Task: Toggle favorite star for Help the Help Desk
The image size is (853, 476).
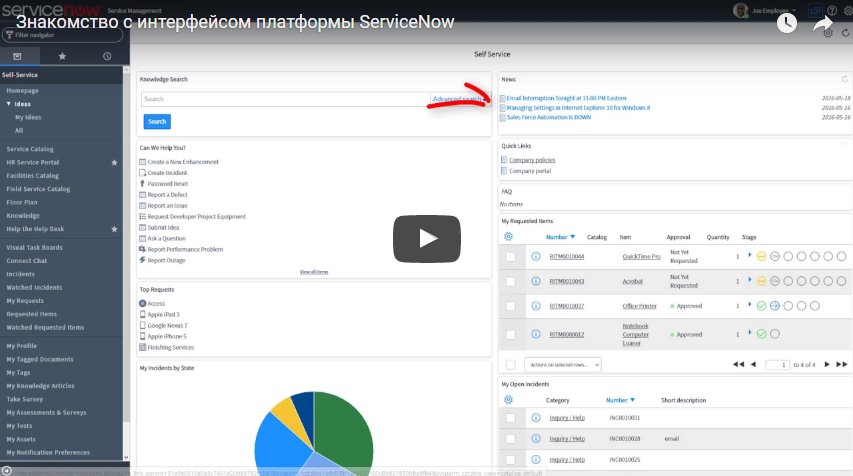Action: point(114,229)
